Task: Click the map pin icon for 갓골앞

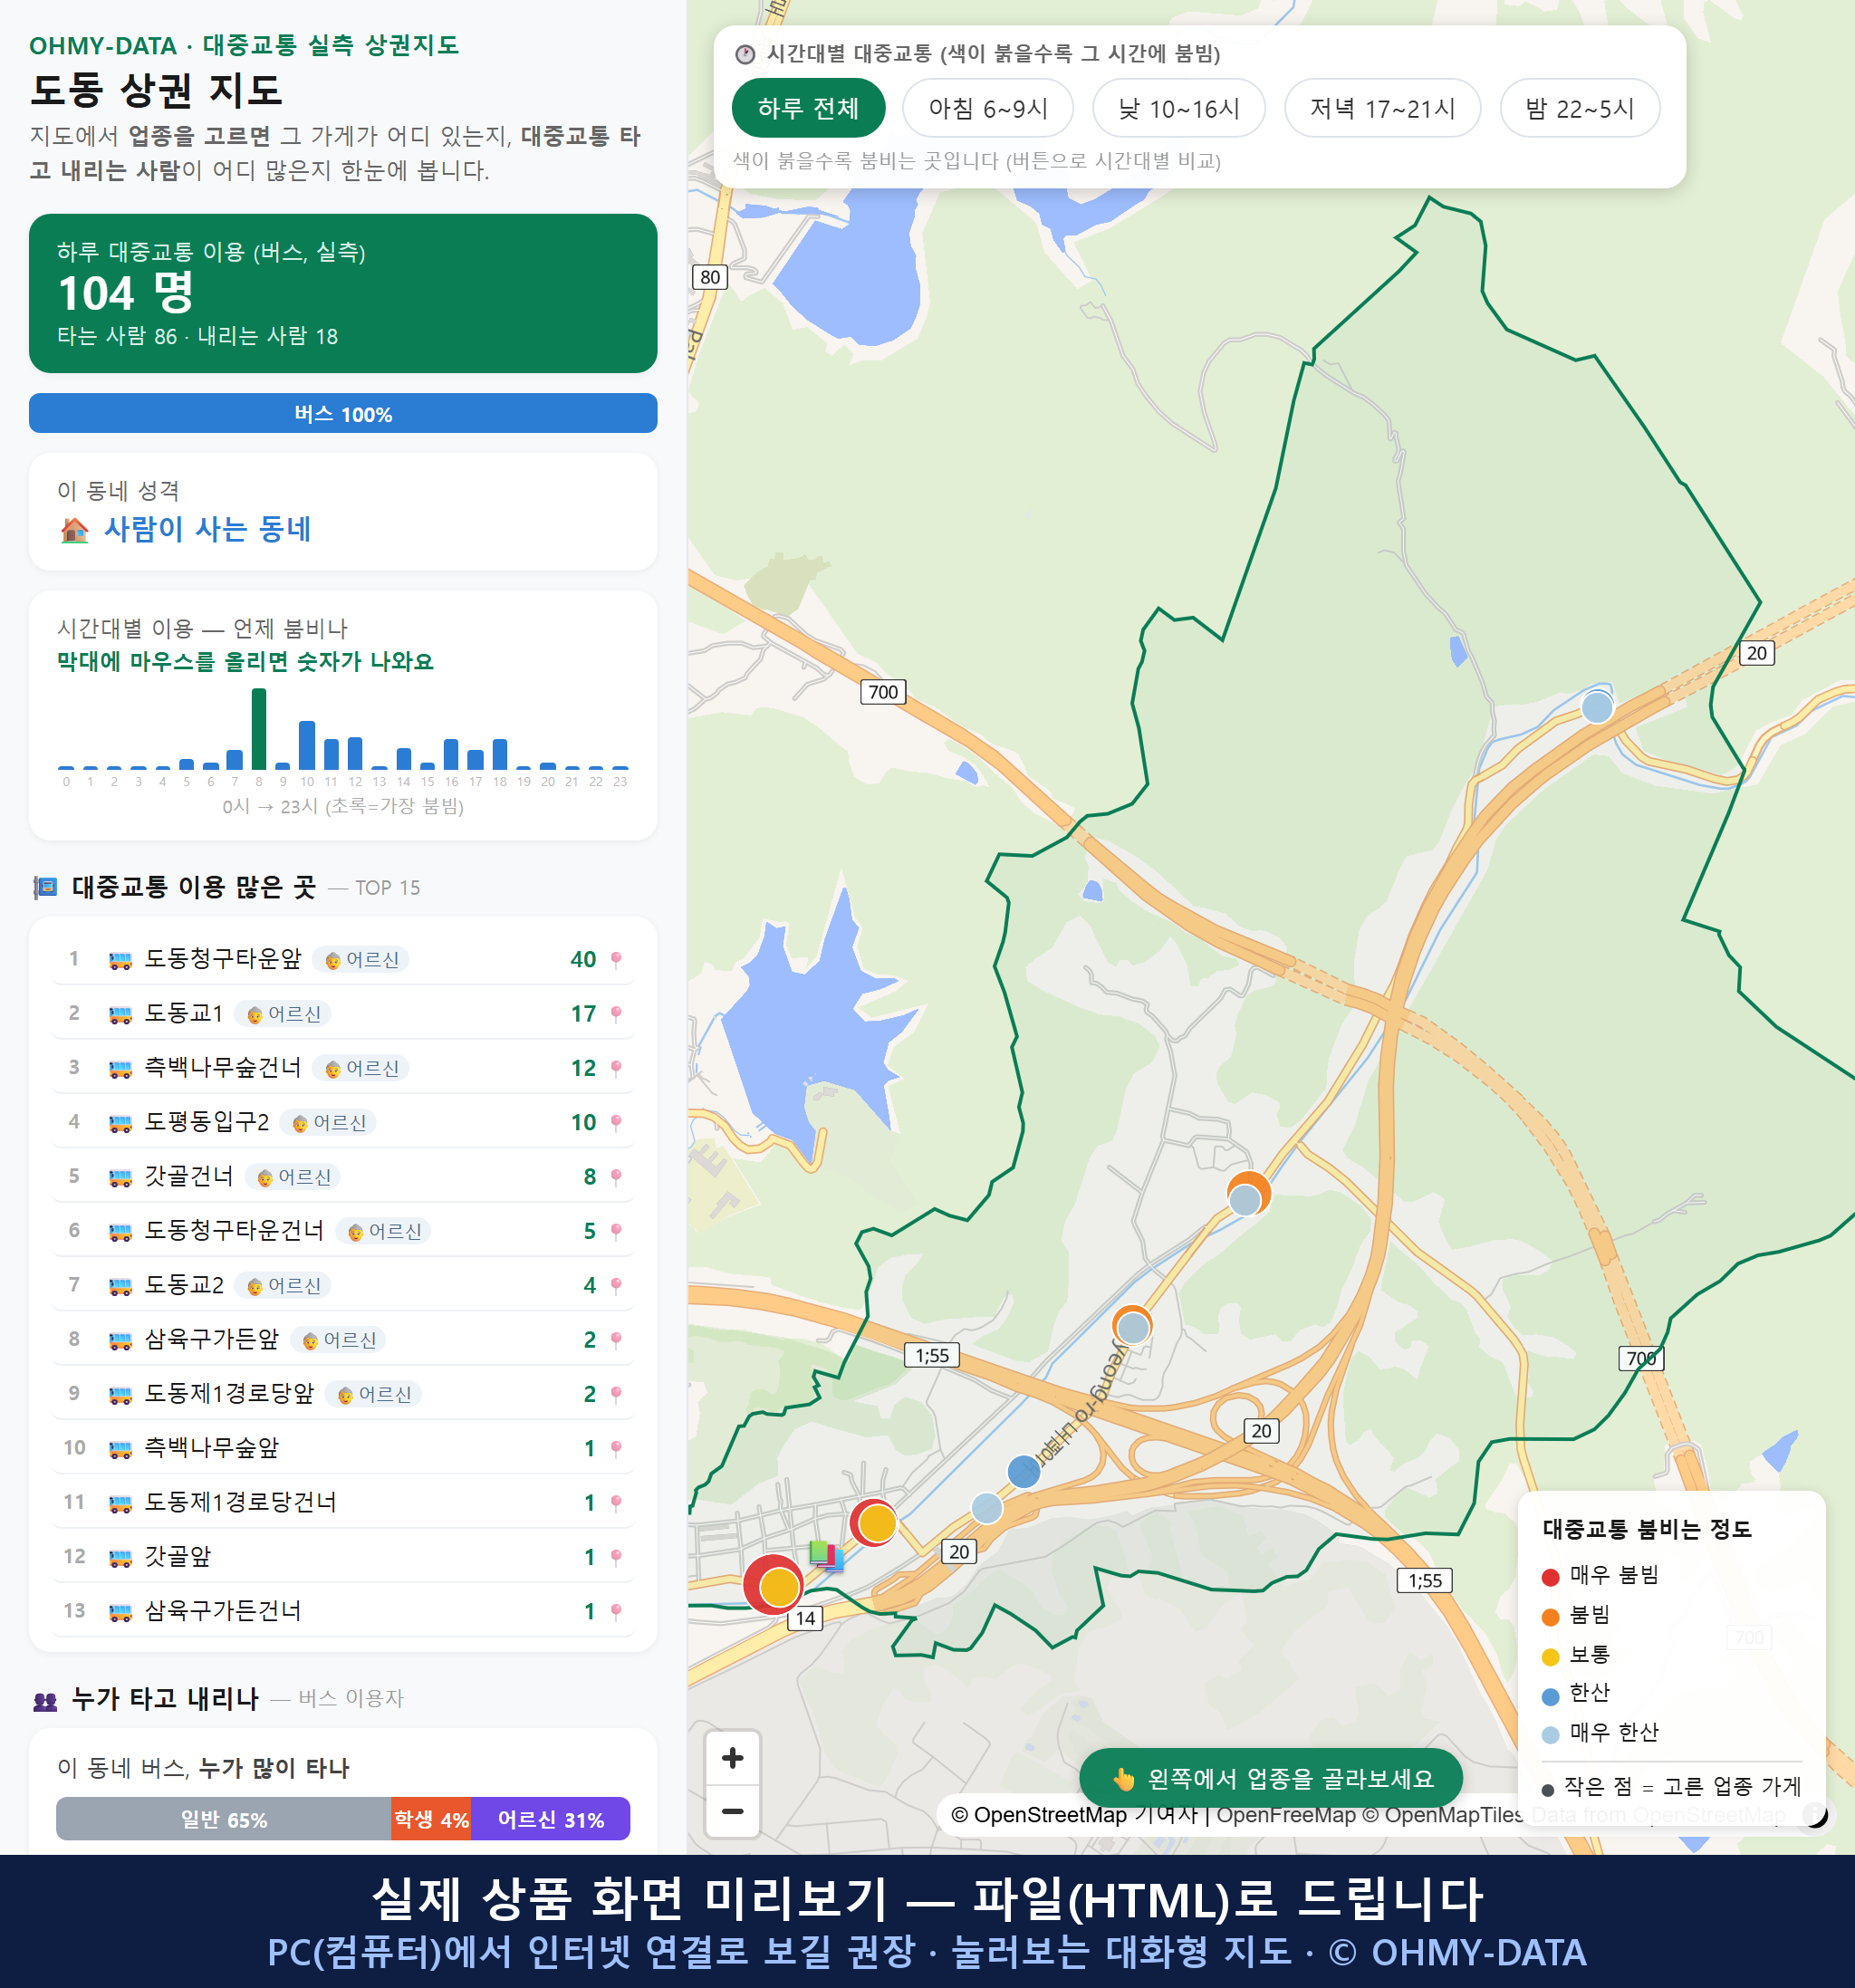Action: coord(616,1557)
